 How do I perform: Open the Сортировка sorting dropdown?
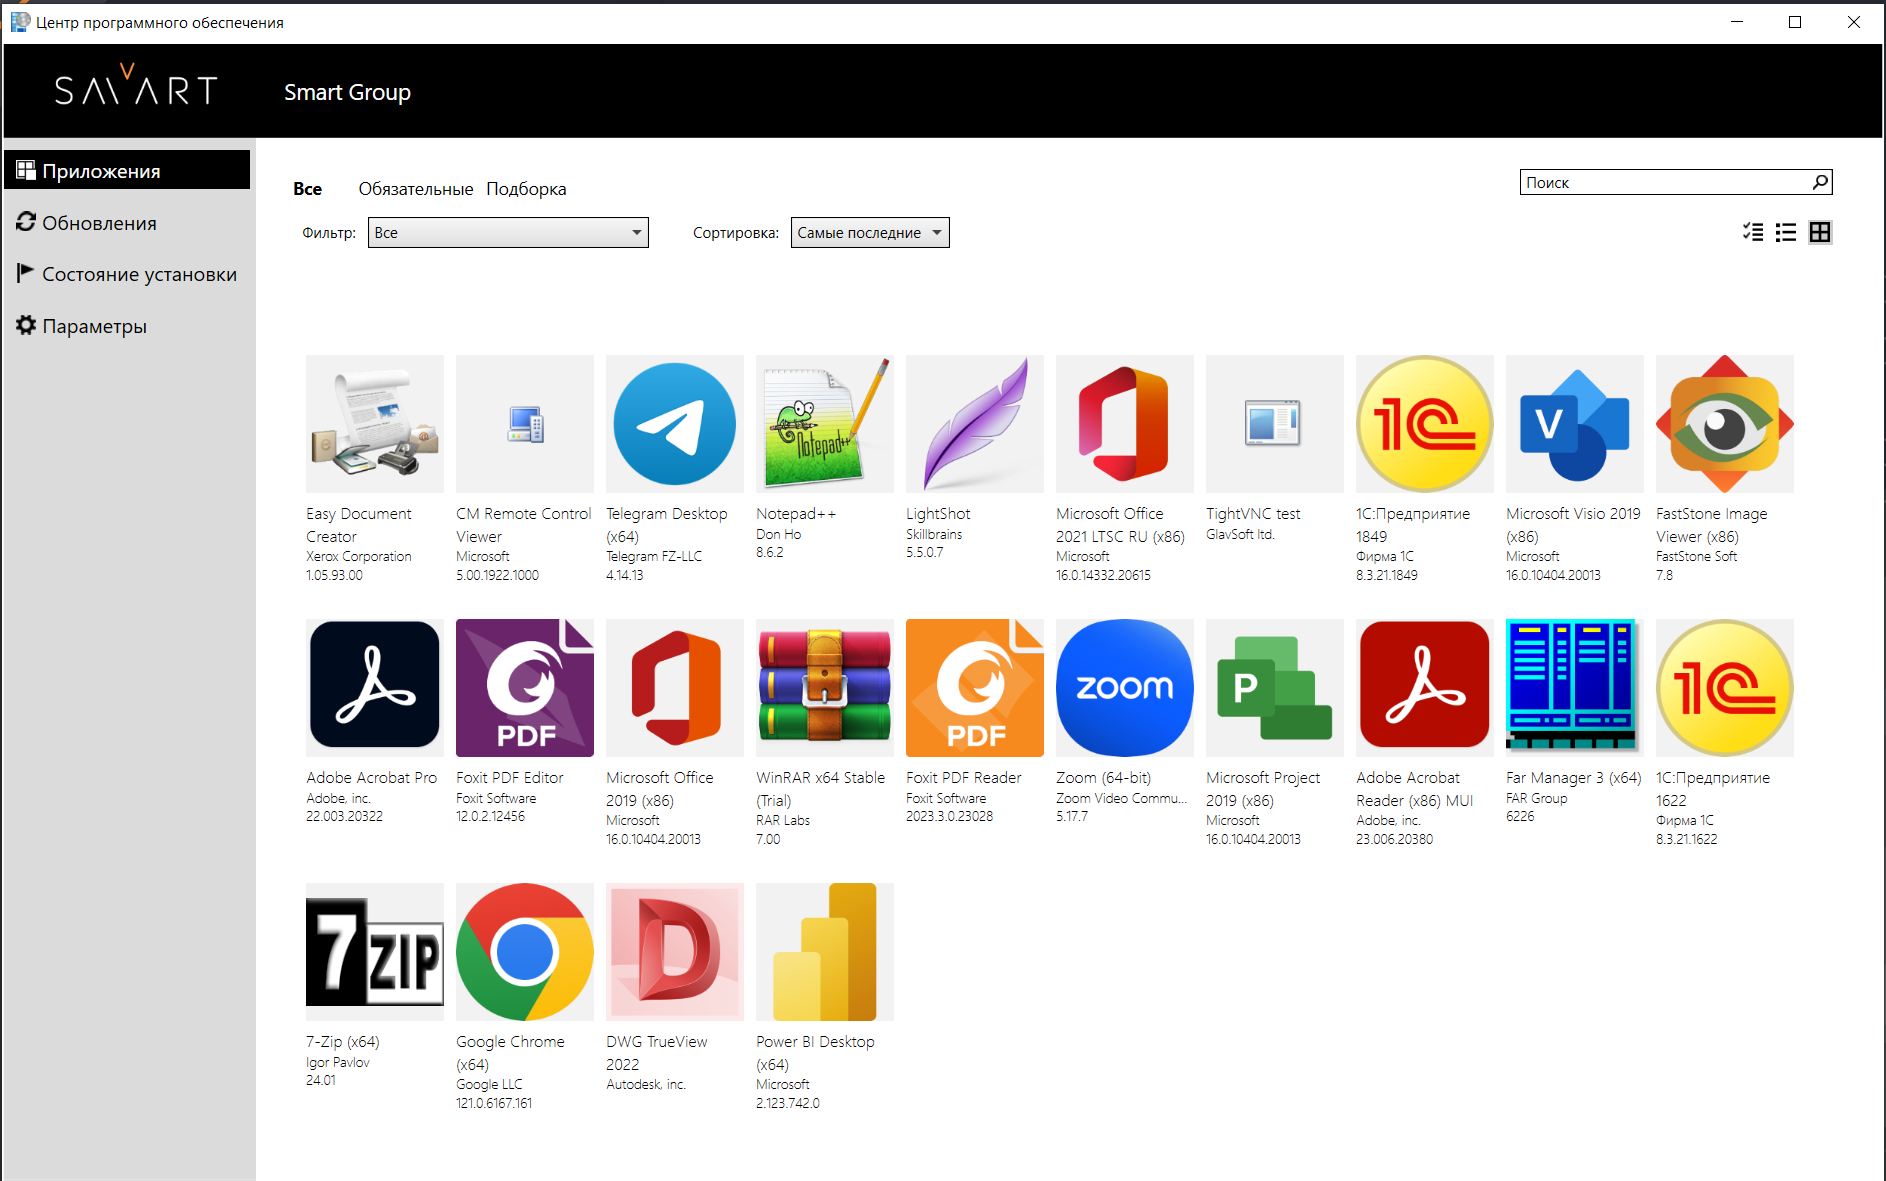pyautogui.click(x=869, y=233)
